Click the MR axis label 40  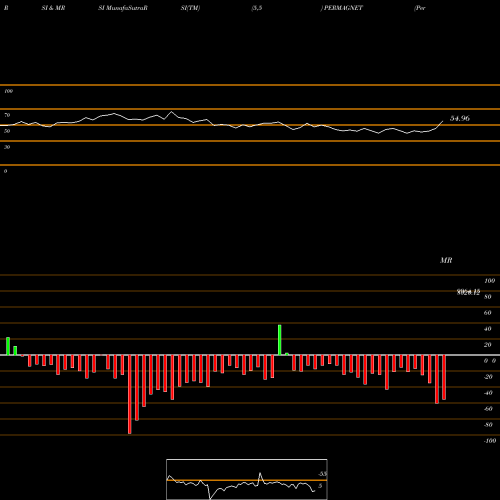point(488,329)
